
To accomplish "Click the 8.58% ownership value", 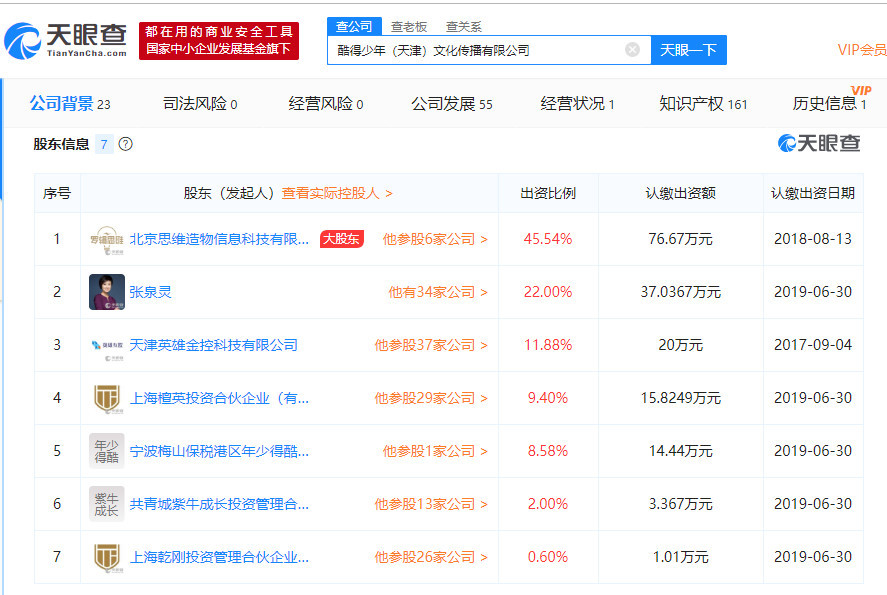I will [548, 451].
